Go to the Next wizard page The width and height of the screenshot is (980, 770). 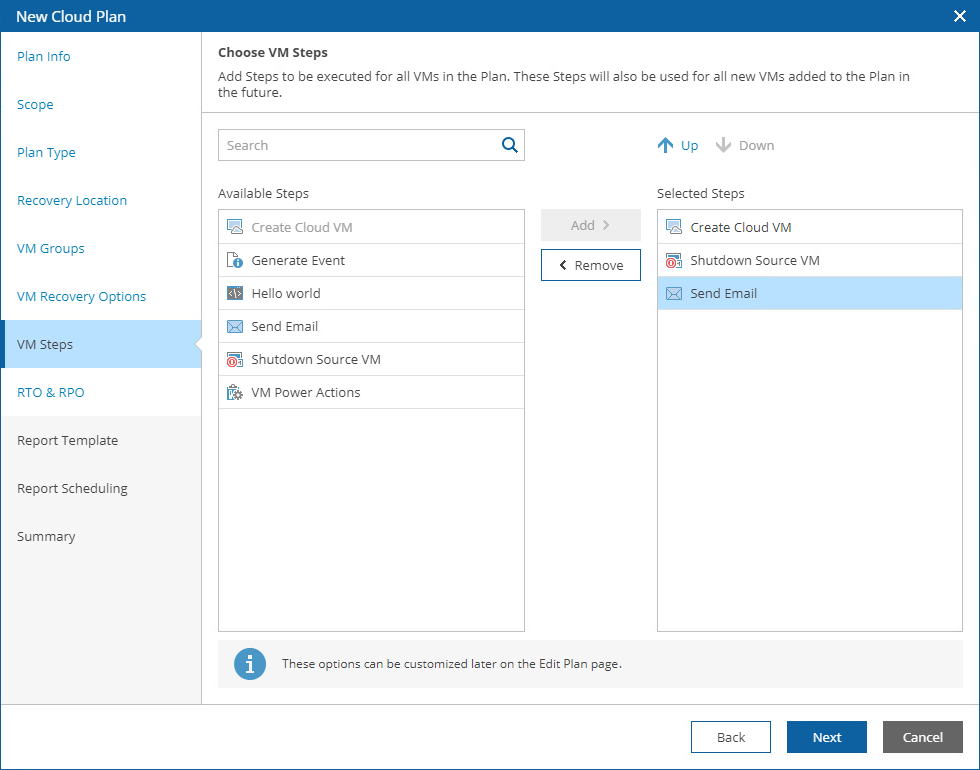(x=826, y=737)
